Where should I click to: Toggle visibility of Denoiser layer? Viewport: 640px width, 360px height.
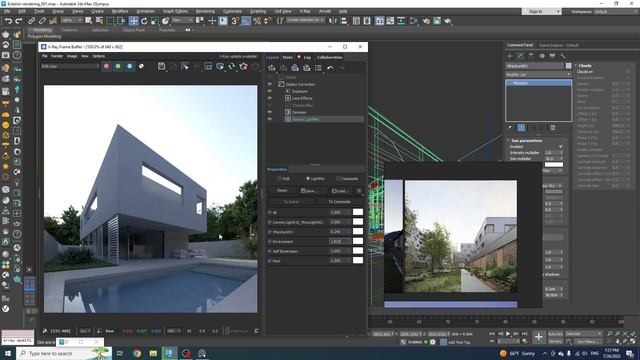[x=269, y=112]
